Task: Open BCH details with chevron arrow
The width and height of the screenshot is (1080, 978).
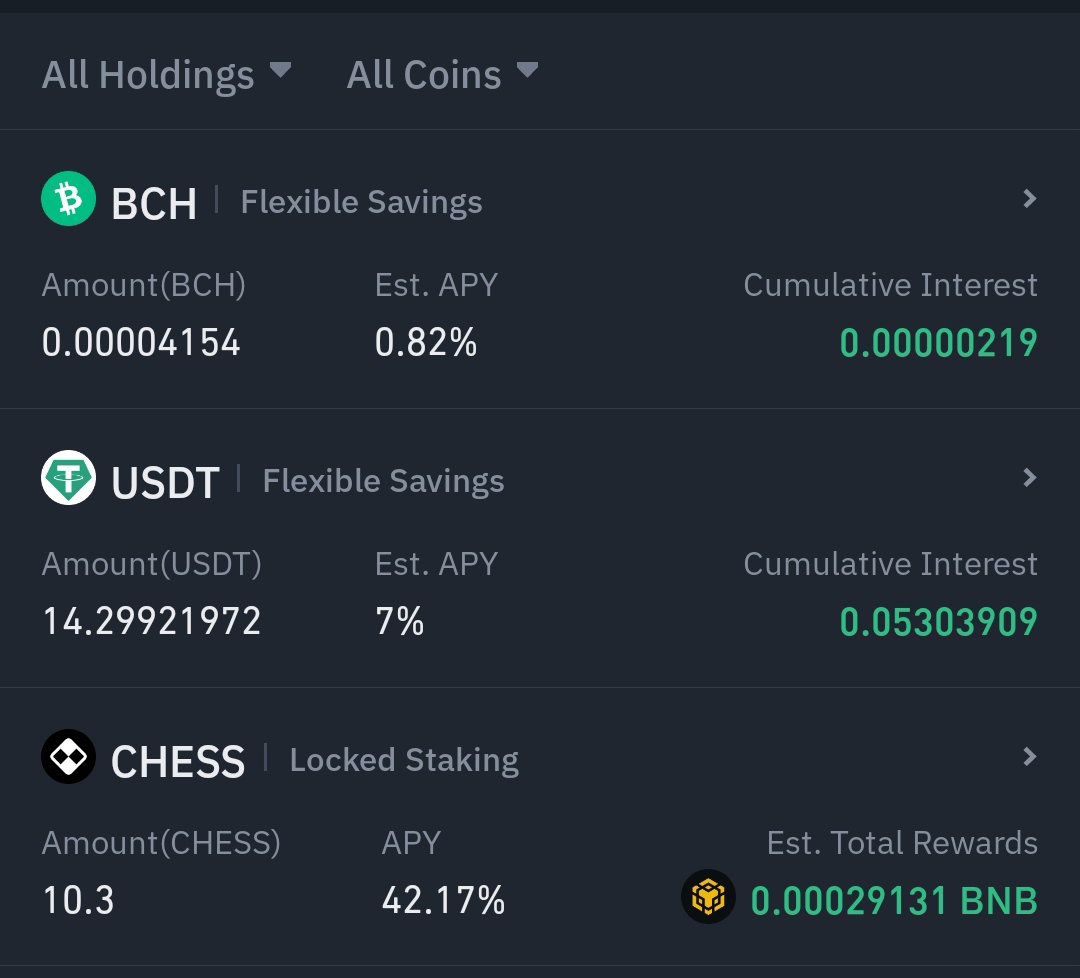Action: point(1030,199)
